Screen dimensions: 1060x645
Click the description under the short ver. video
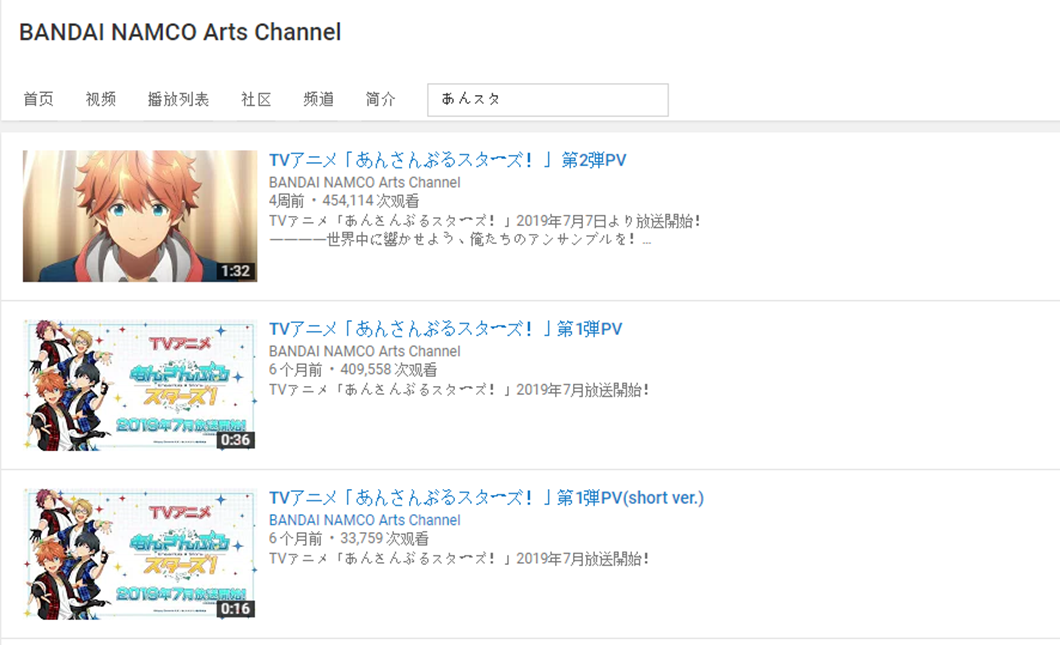coord(459,559)
